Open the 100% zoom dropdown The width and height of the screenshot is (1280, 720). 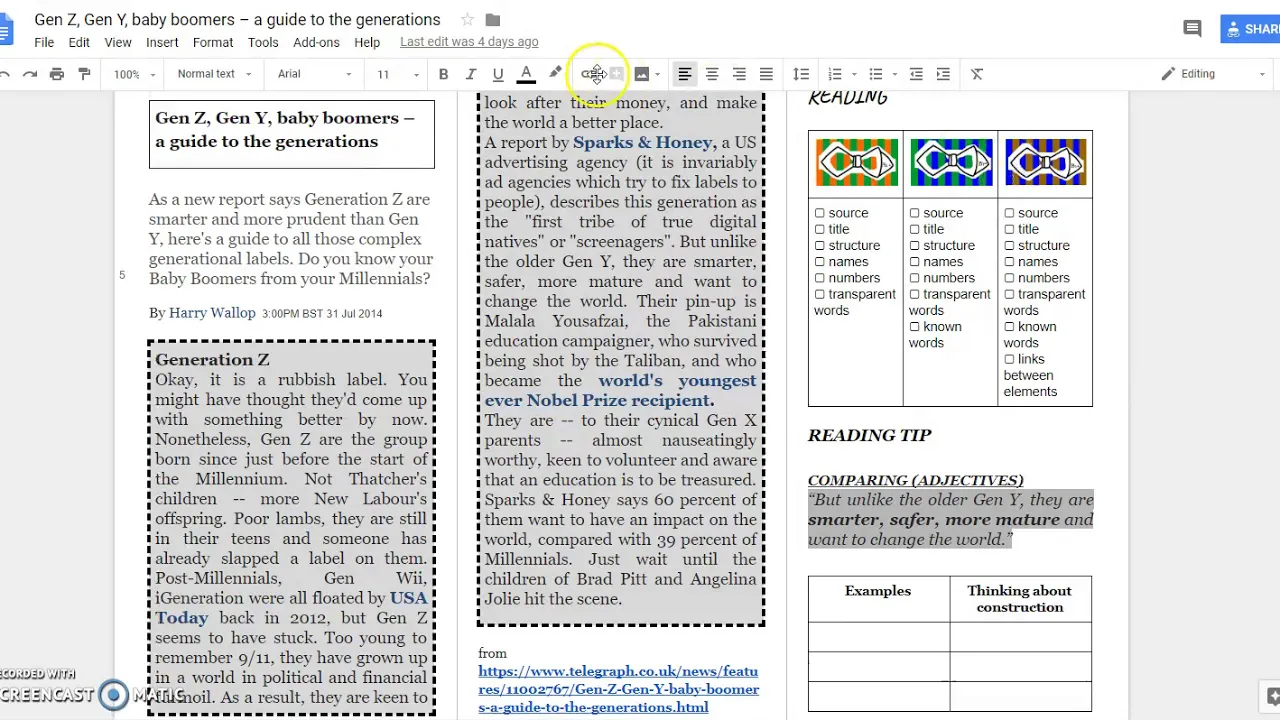[134, 74]
